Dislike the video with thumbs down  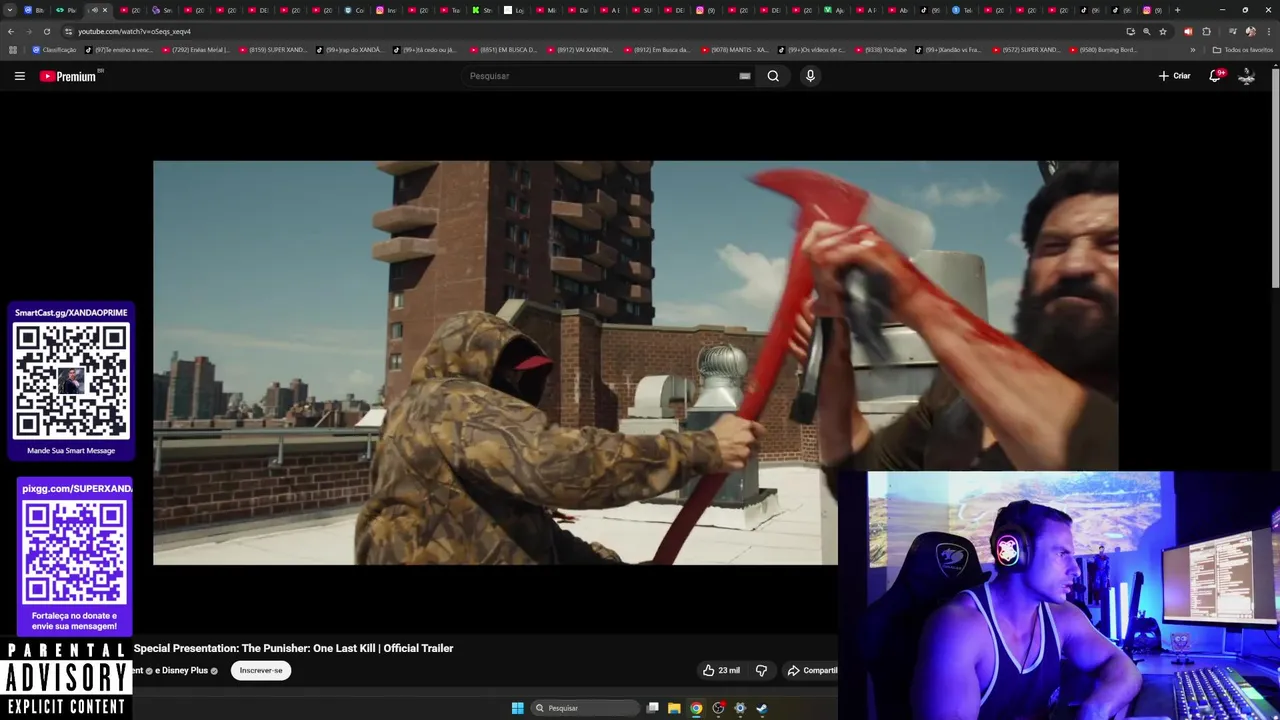pyautogui.click(x=761, y=670)
